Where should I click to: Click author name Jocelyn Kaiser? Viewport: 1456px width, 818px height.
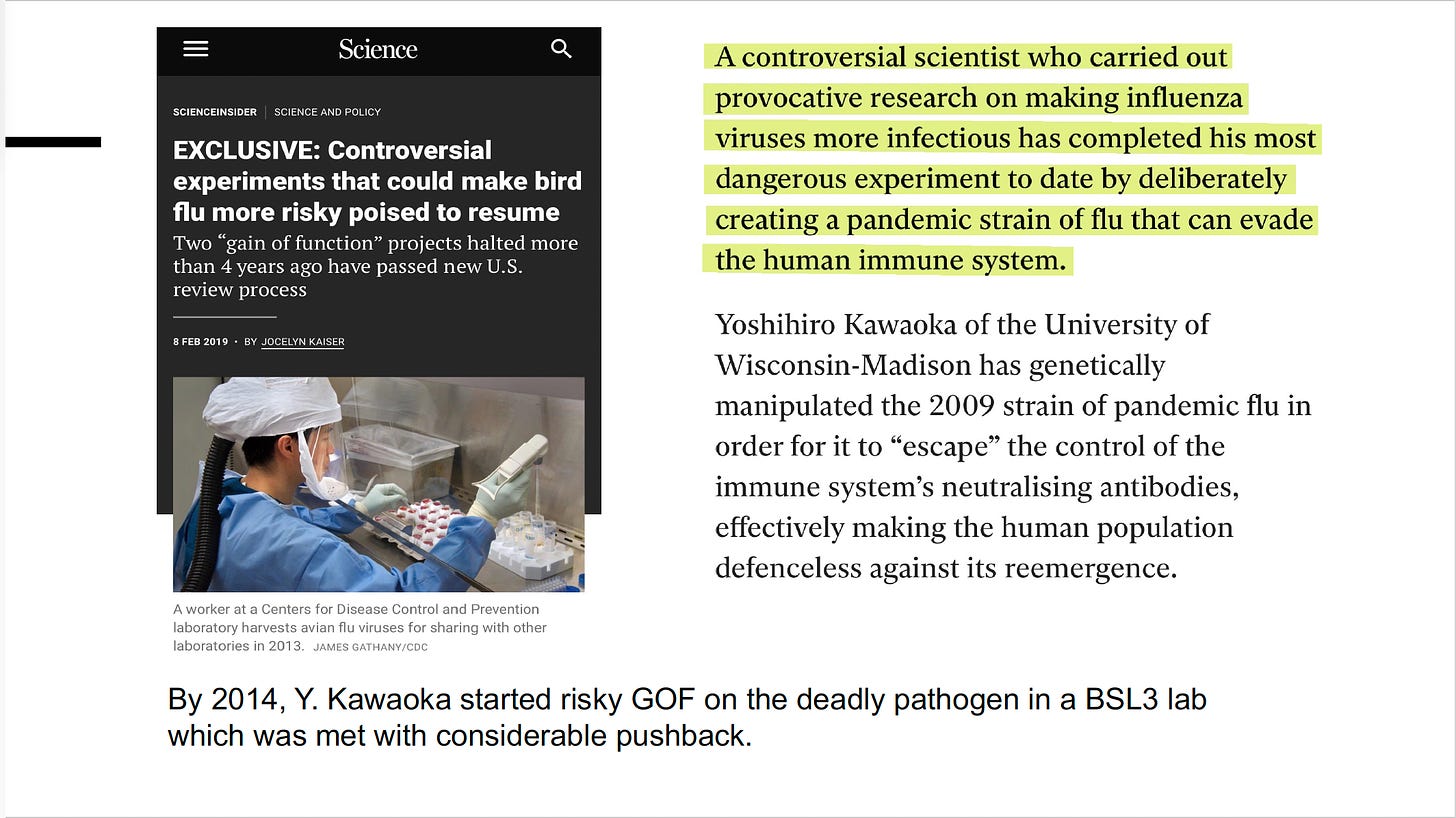pos(303,342)
